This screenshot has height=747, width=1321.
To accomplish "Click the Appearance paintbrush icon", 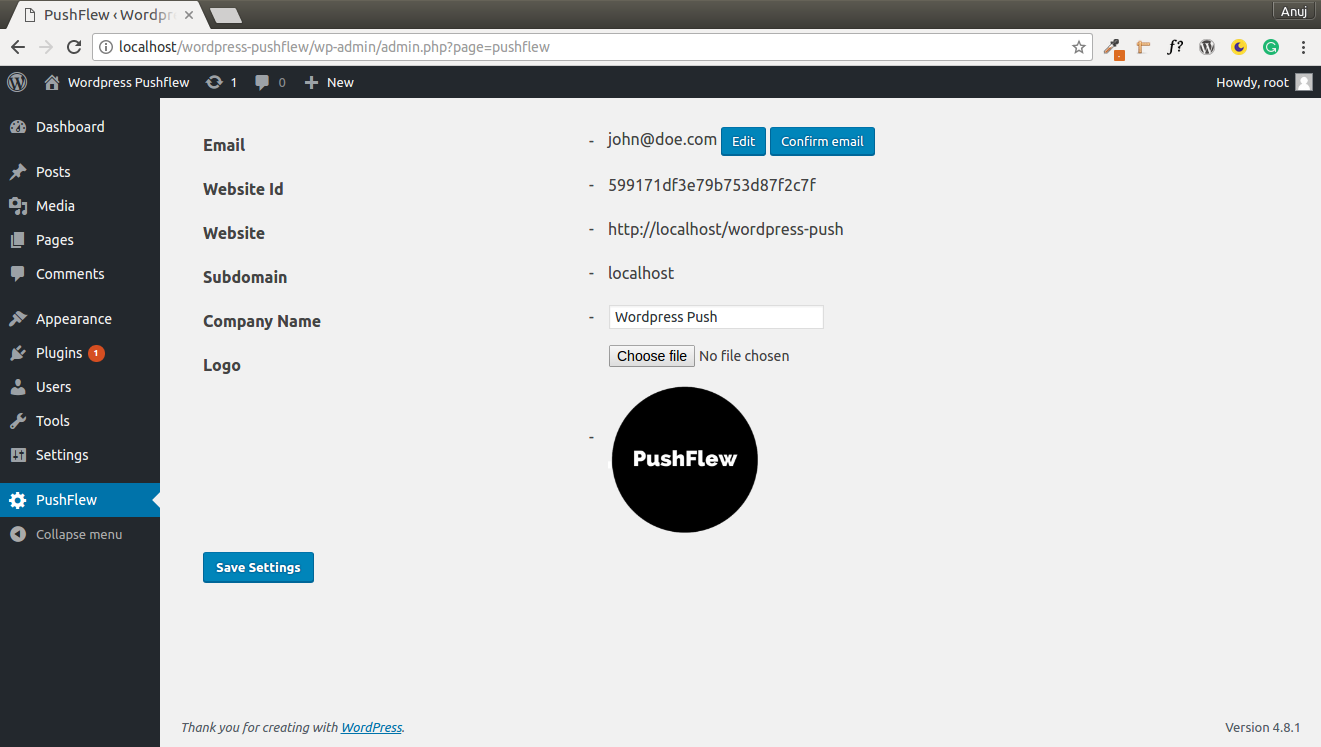I will point(18,319).
